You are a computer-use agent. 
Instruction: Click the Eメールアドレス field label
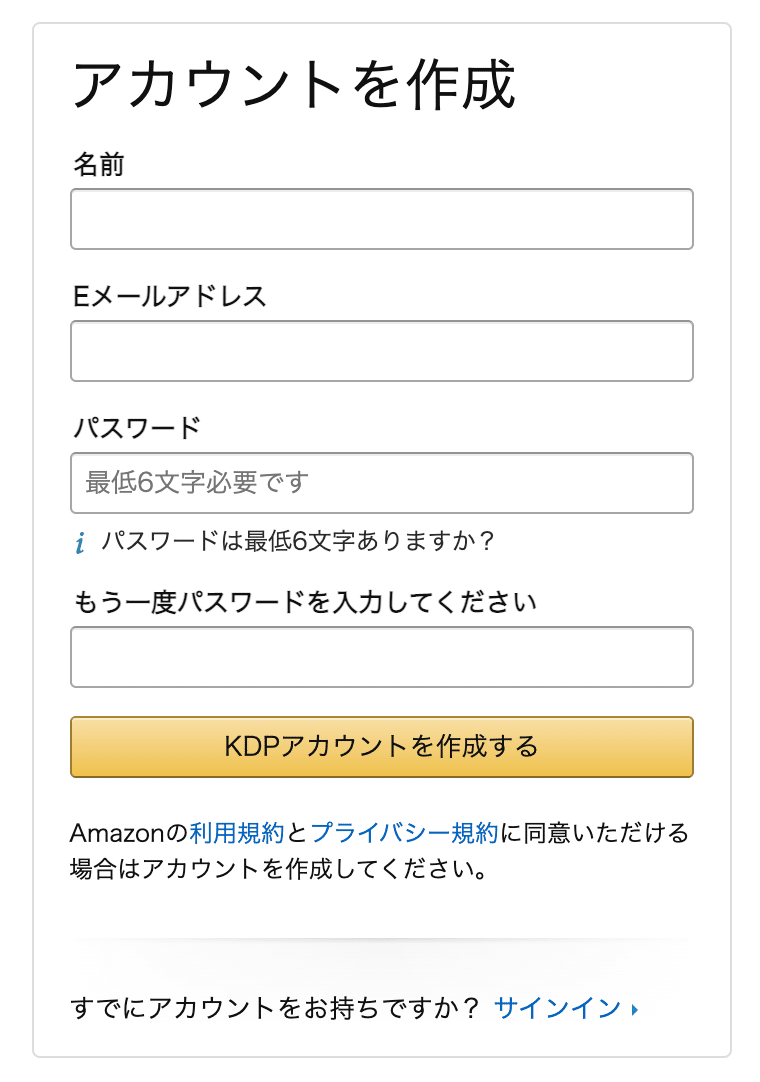coord(170,296)
